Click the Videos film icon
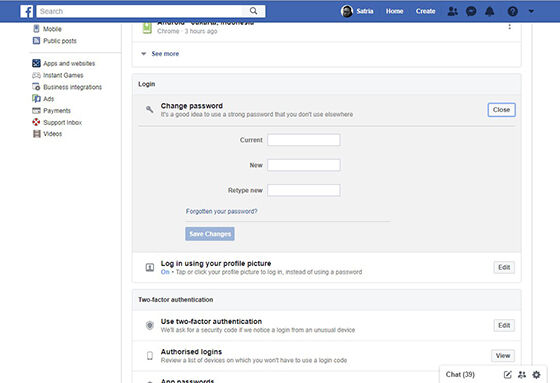 point(36,134)
